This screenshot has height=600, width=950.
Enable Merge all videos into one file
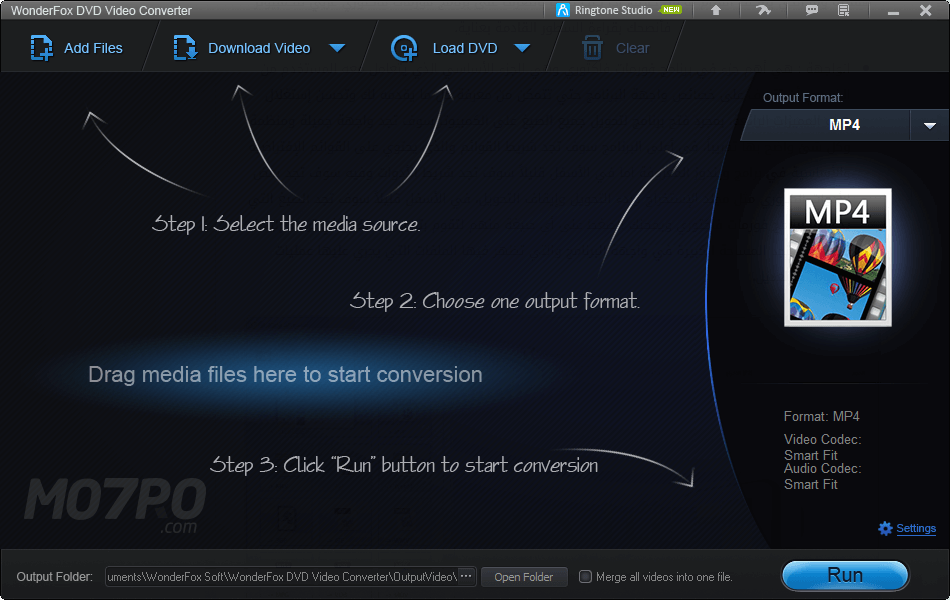click(586, 577)
